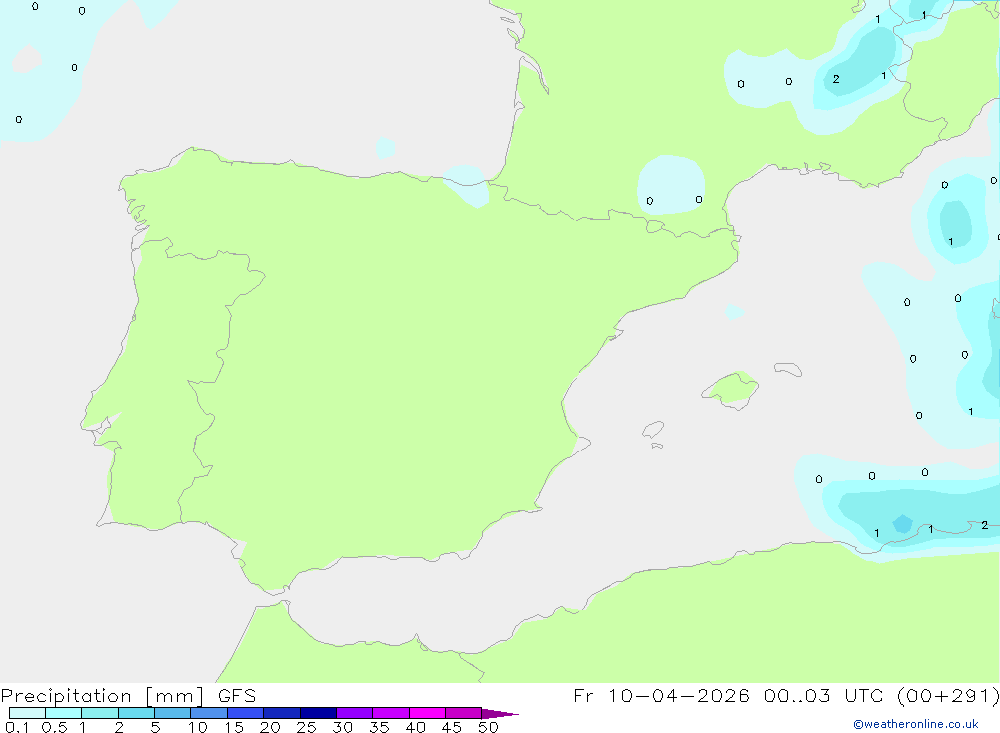Viewport: 1000px width, 733px height.
Task: Click the "(00+291)" forecast offset
Action: point(948,695)
